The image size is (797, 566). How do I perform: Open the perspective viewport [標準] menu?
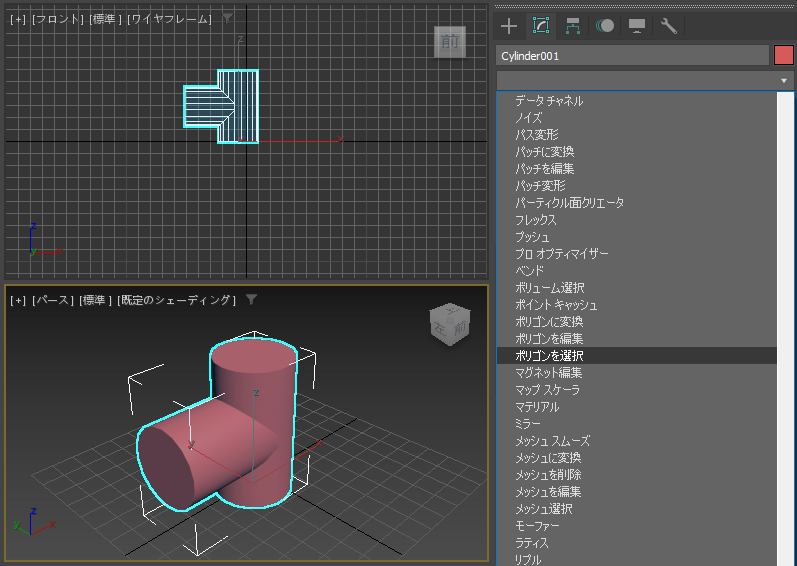pyautogui.click(x=95, y=300)
